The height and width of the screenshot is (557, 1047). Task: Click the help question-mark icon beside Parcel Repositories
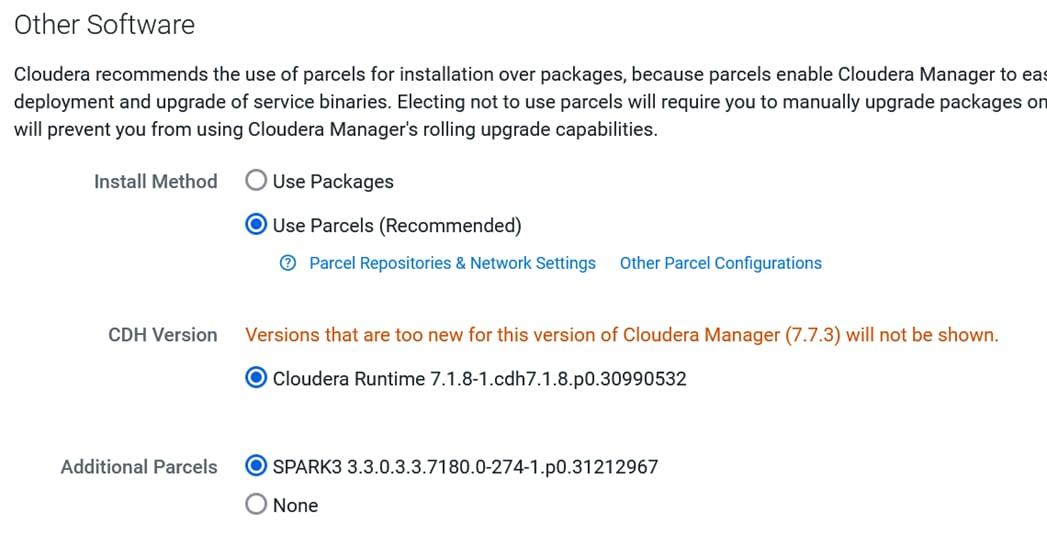288,263
